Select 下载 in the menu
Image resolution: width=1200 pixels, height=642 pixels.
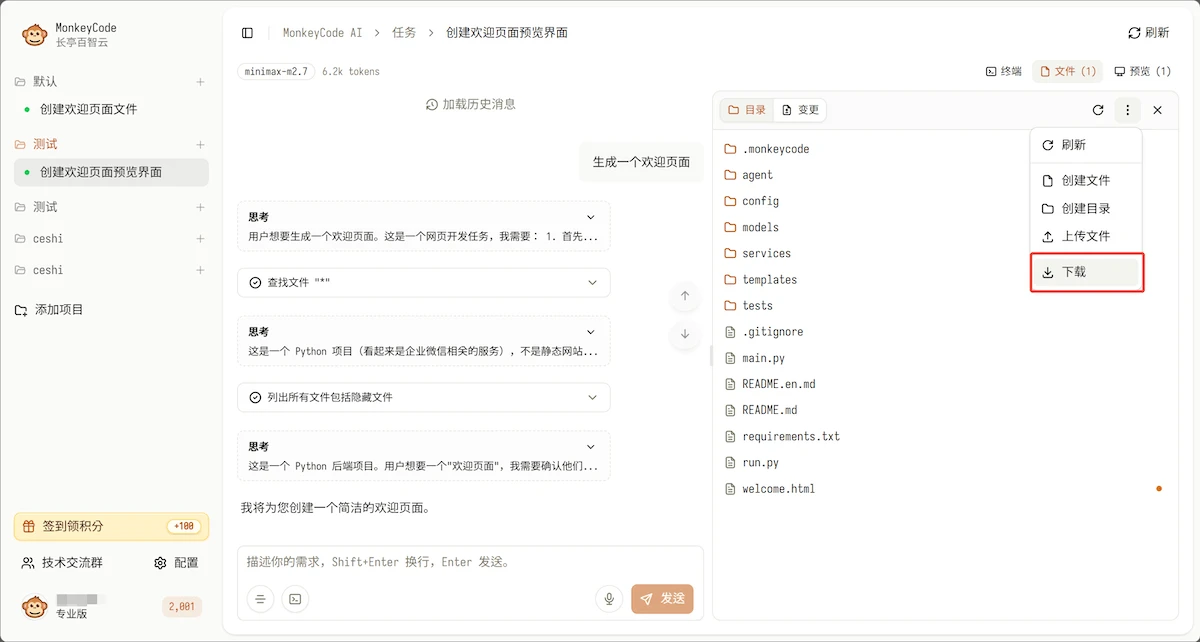pos(1086,272)
